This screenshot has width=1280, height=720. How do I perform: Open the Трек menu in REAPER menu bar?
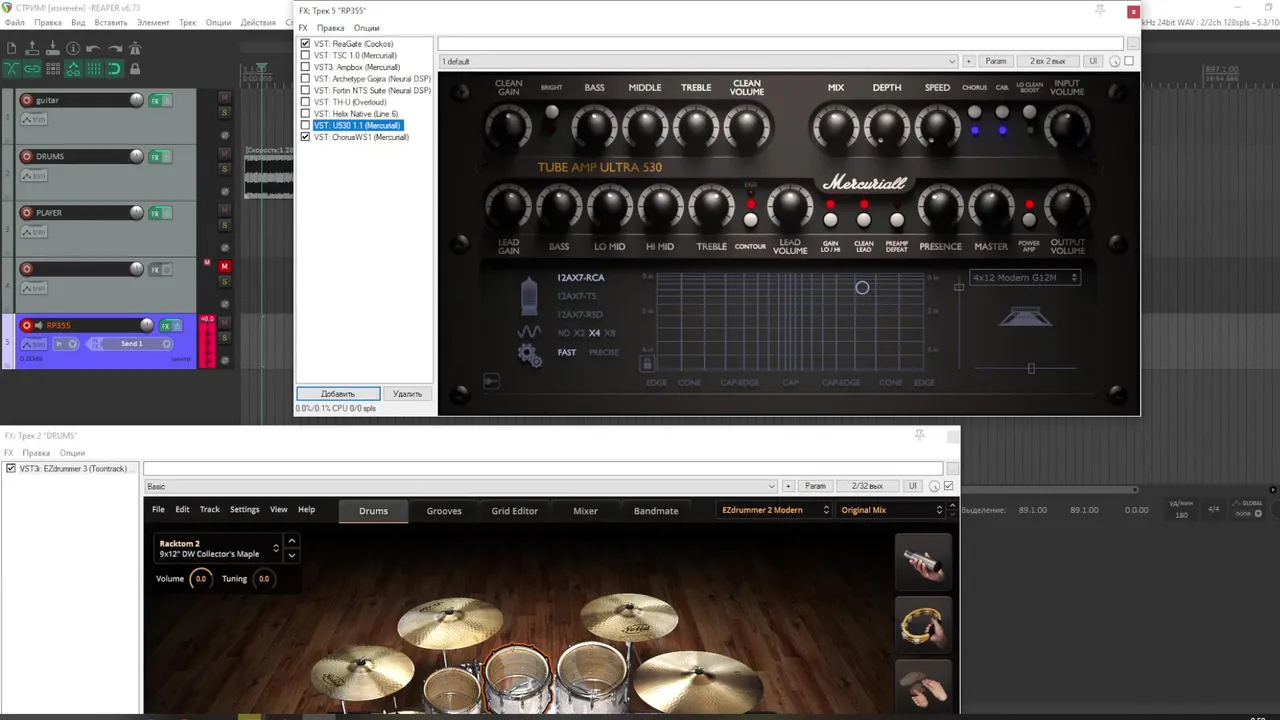[x=188, y=23]
